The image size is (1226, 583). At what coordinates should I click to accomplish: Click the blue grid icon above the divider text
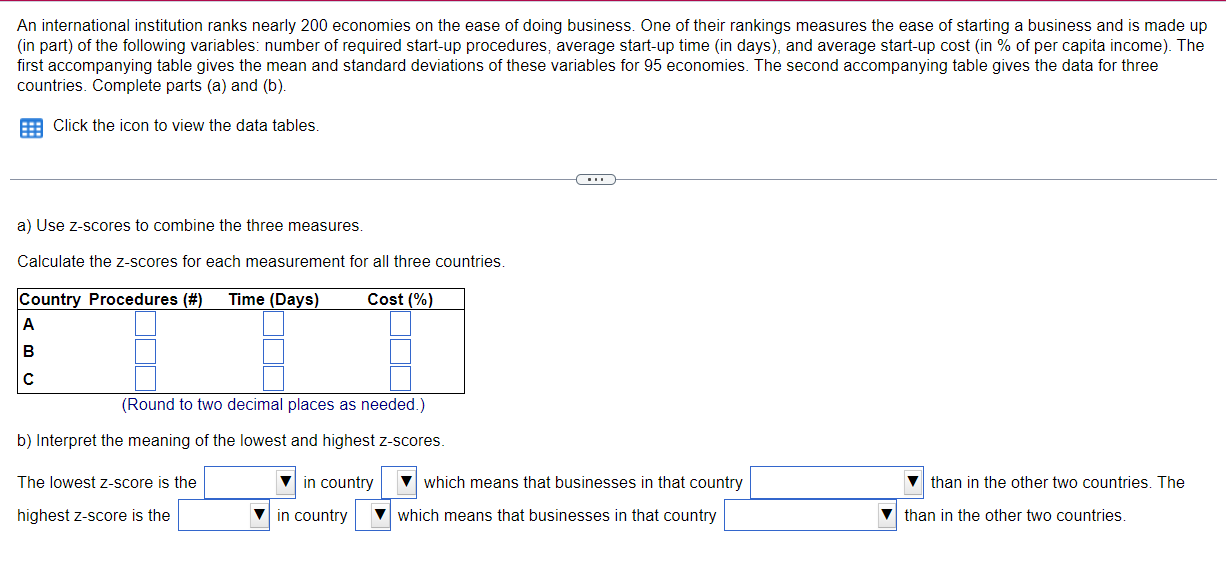31,126
